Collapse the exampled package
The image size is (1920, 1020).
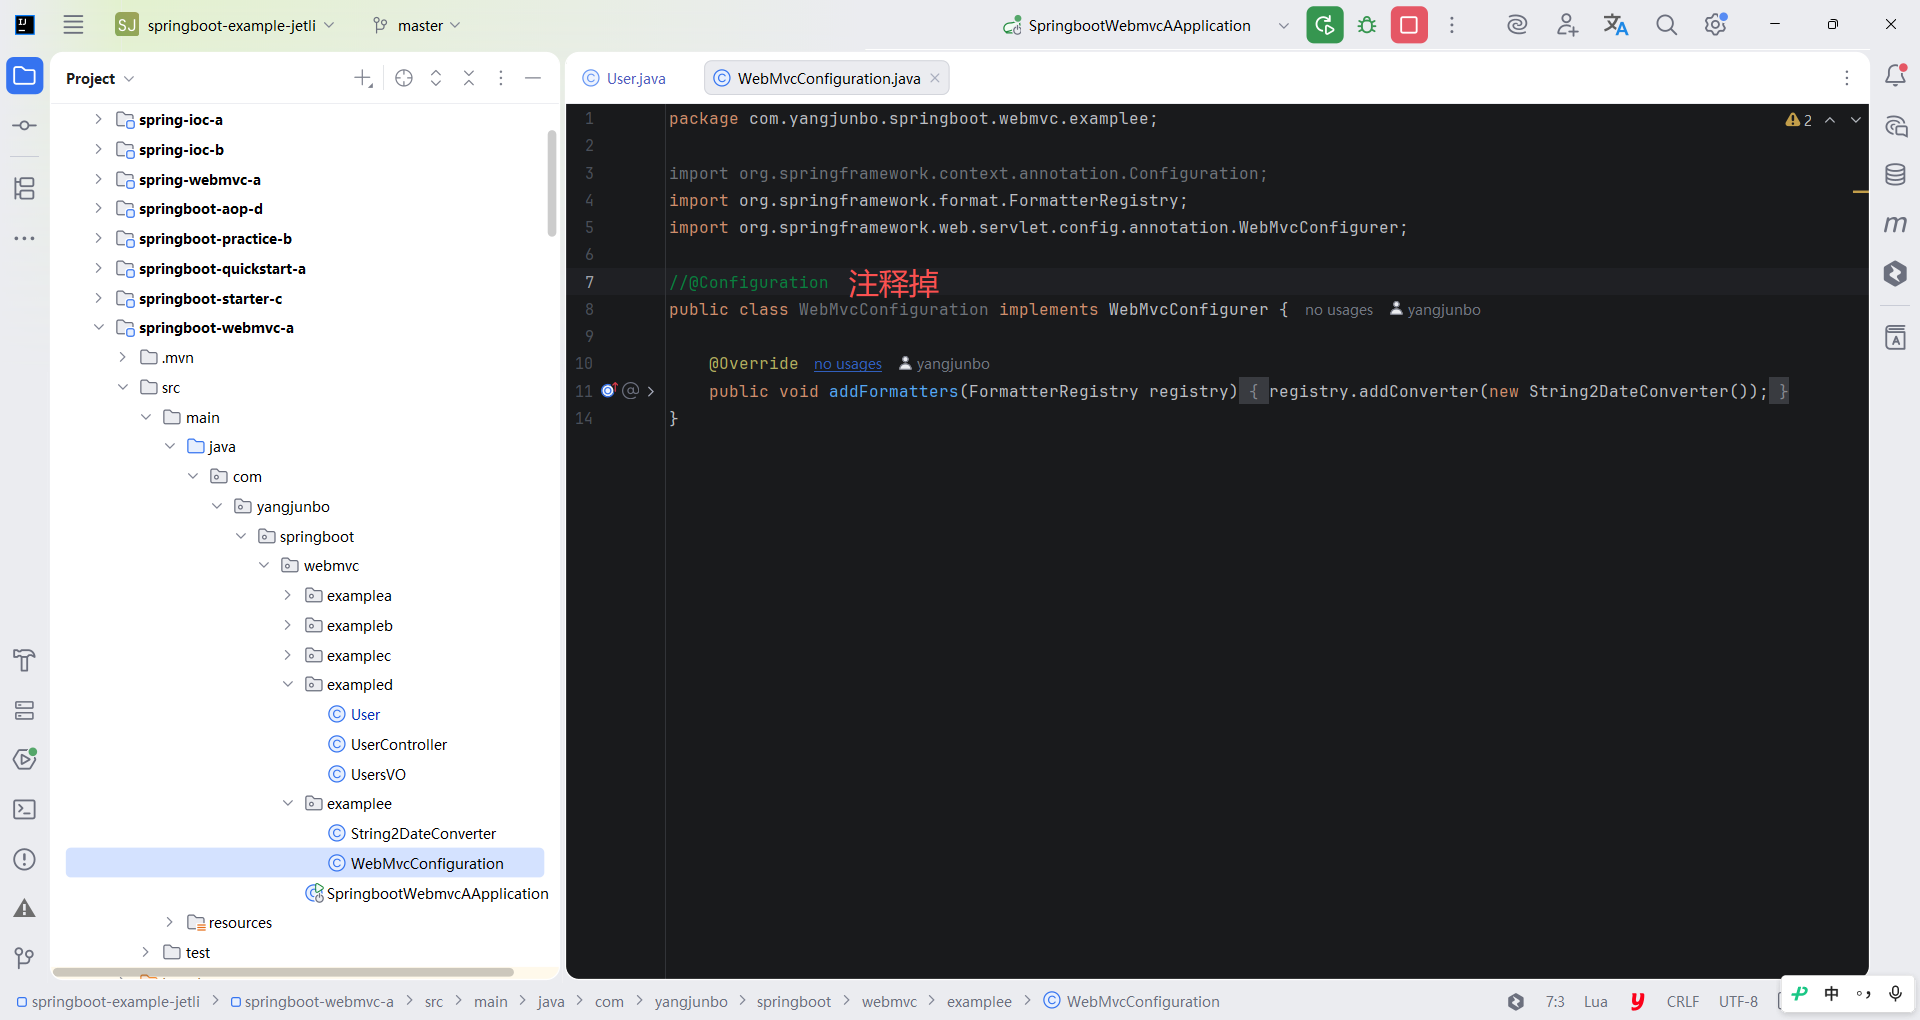pos(288,684)
